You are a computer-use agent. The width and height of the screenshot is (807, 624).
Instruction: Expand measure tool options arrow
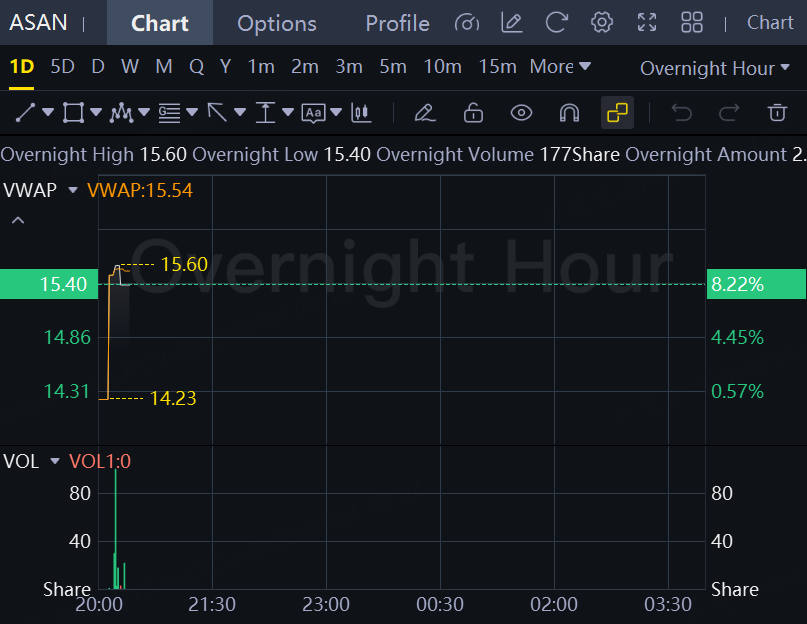click(x=288, y=112)
